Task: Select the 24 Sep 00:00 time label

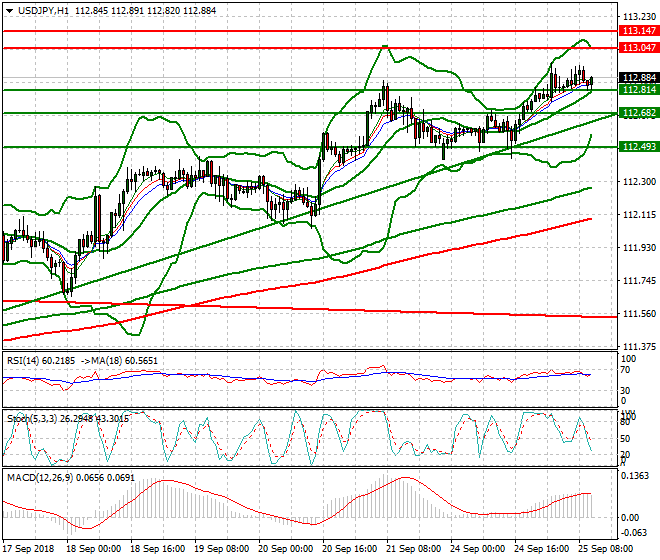Action: 477,549
